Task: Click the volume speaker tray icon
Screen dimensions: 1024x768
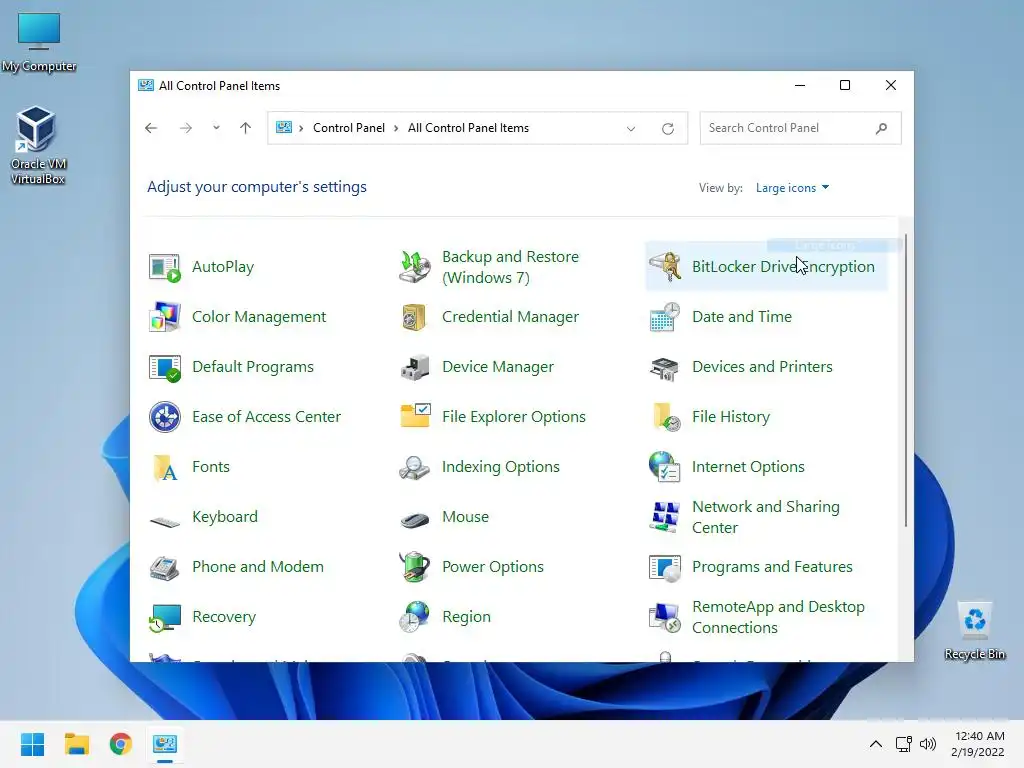Action: click(927, 744)
